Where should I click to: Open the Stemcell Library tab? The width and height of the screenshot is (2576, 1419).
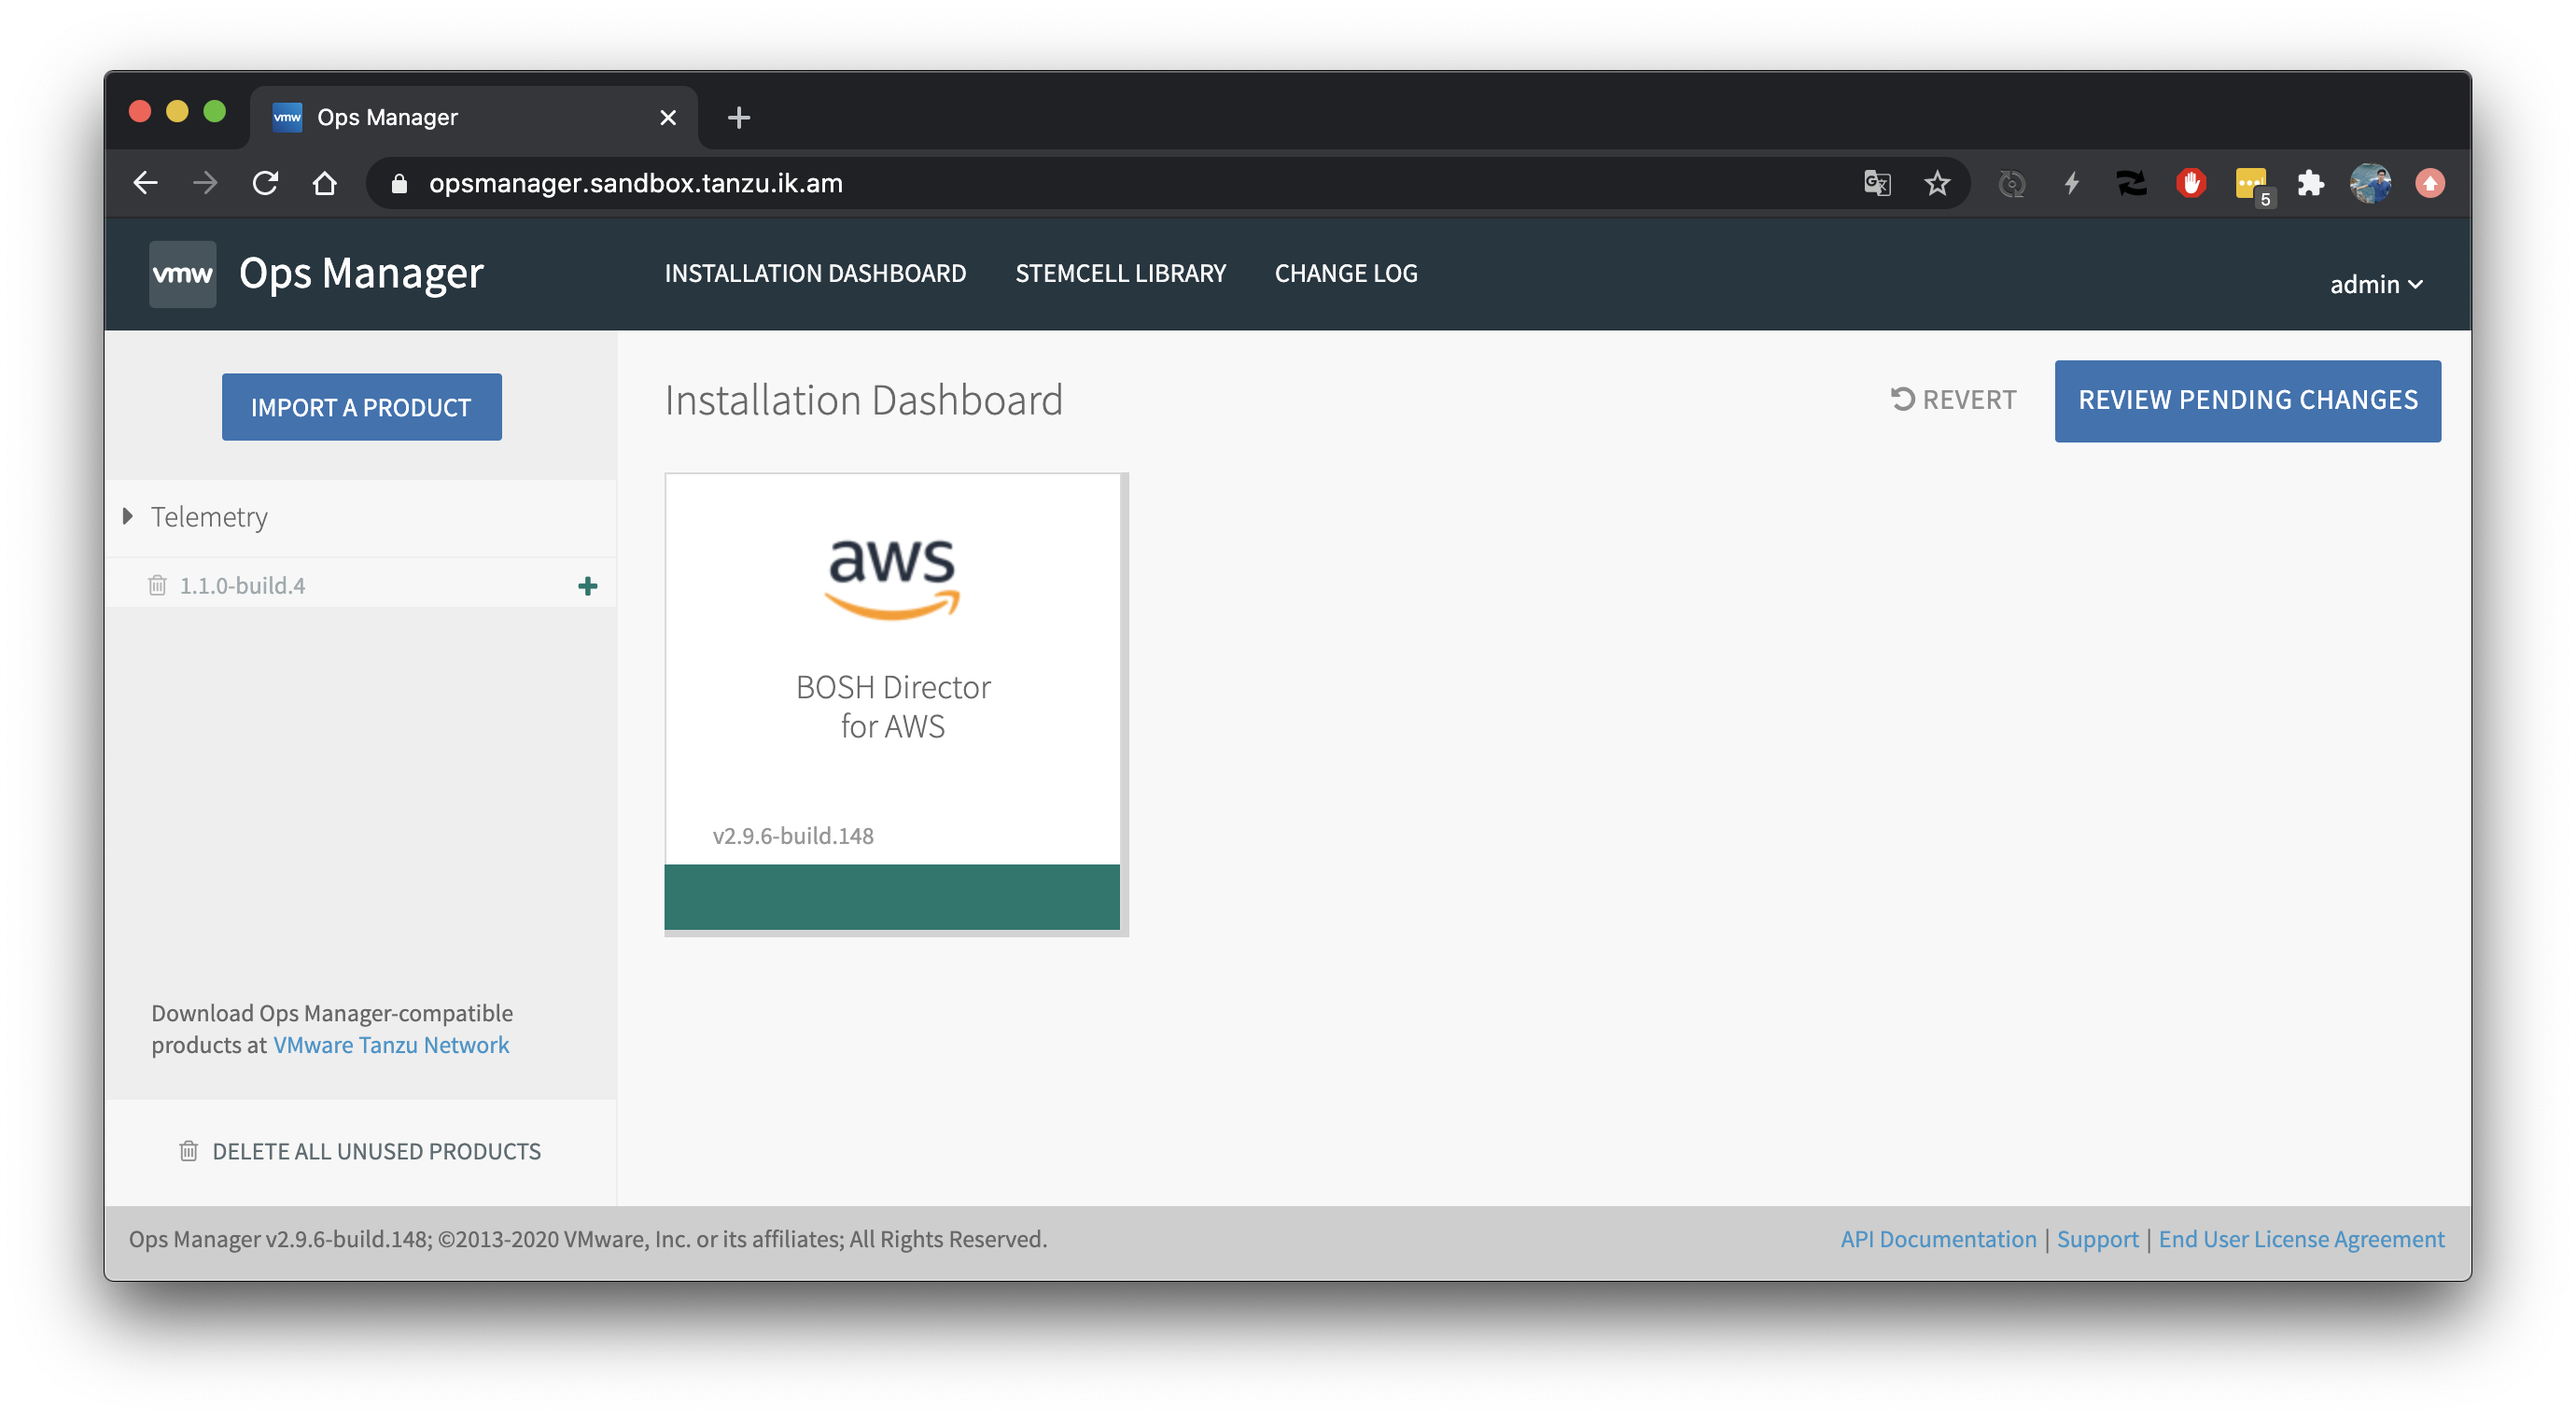click(x=1120, y=274)
